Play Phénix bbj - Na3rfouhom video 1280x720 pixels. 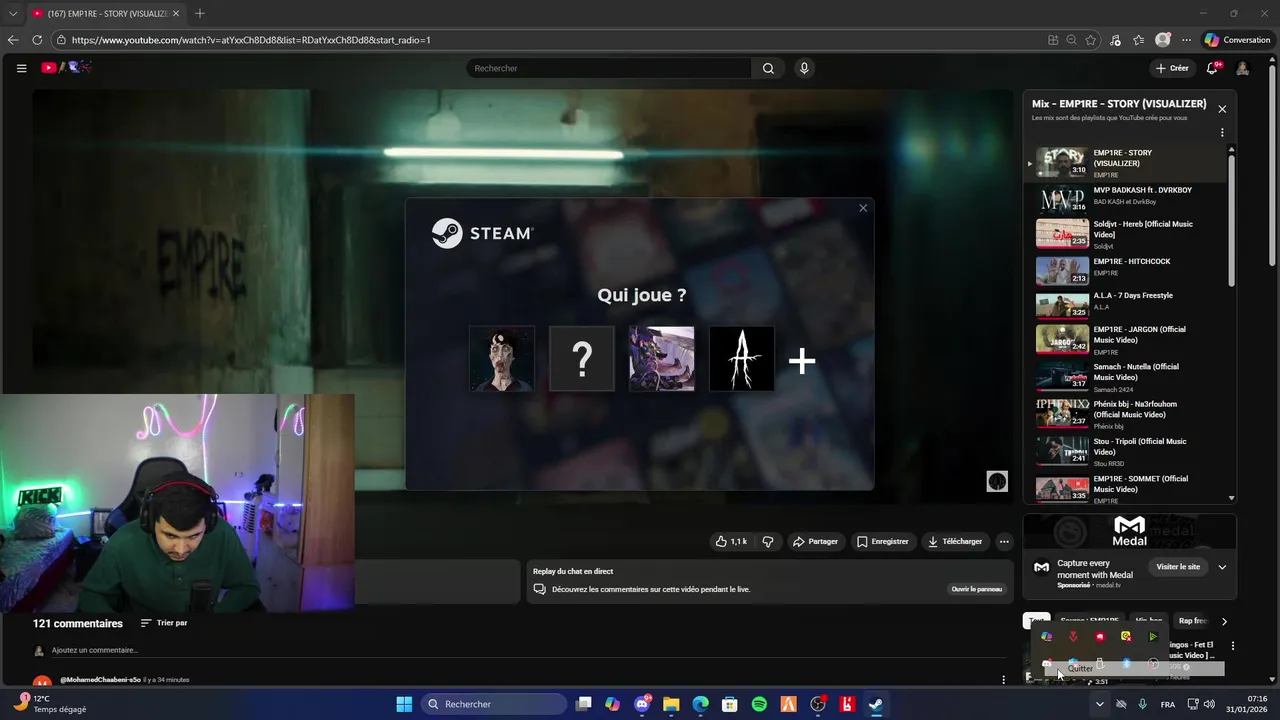(x=1125, y=414)
